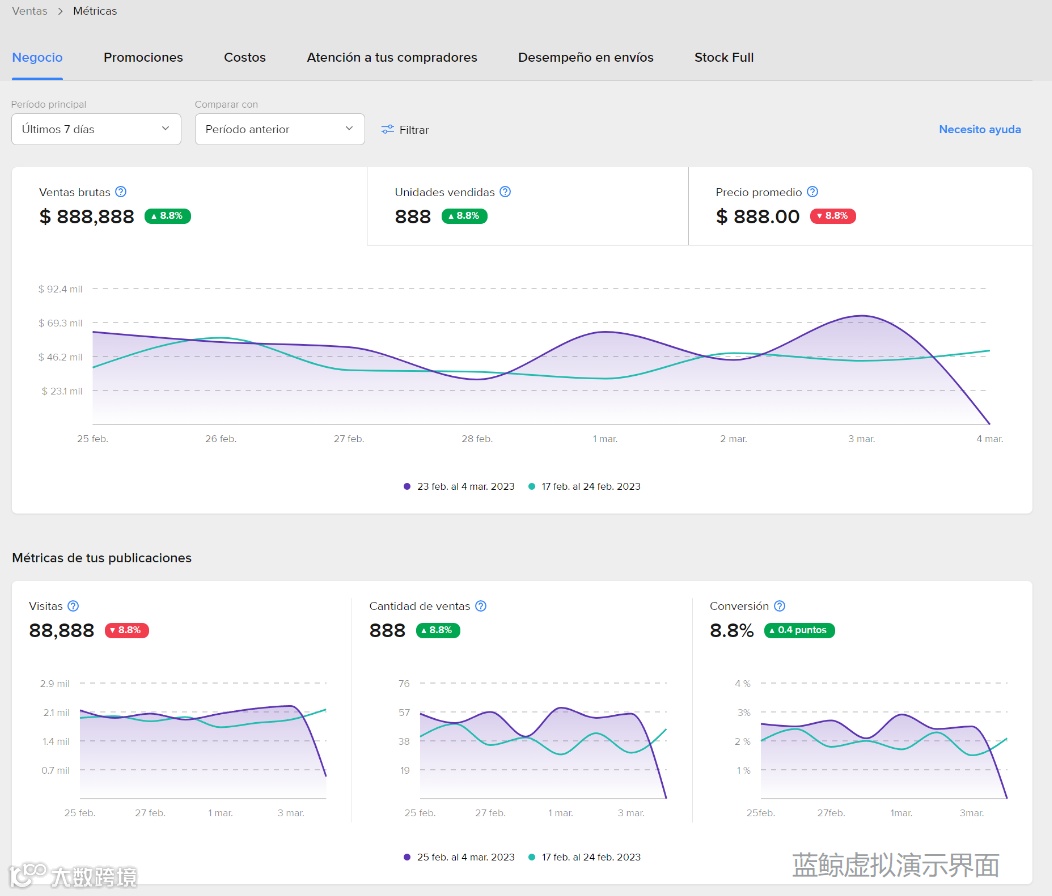Viewport: 1052px width, 896px height.
Task: Click the red 8.8% badge under Visitas
Action: [127, 630]
